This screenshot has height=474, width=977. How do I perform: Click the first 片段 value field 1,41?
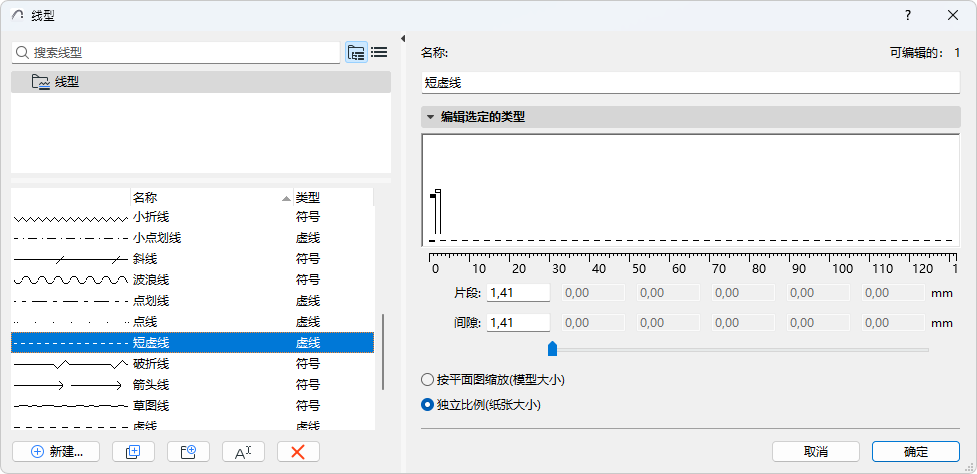[518, 293]
